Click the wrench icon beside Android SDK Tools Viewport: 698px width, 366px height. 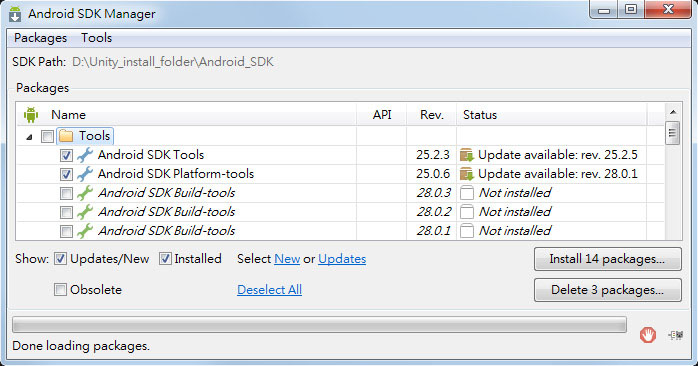[85, 155]
